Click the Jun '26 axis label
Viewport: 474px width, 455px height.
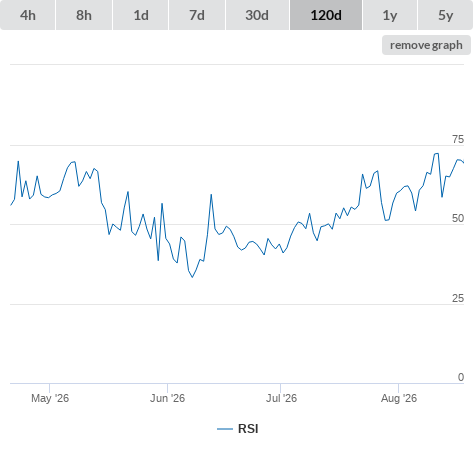tap(167, 398)
